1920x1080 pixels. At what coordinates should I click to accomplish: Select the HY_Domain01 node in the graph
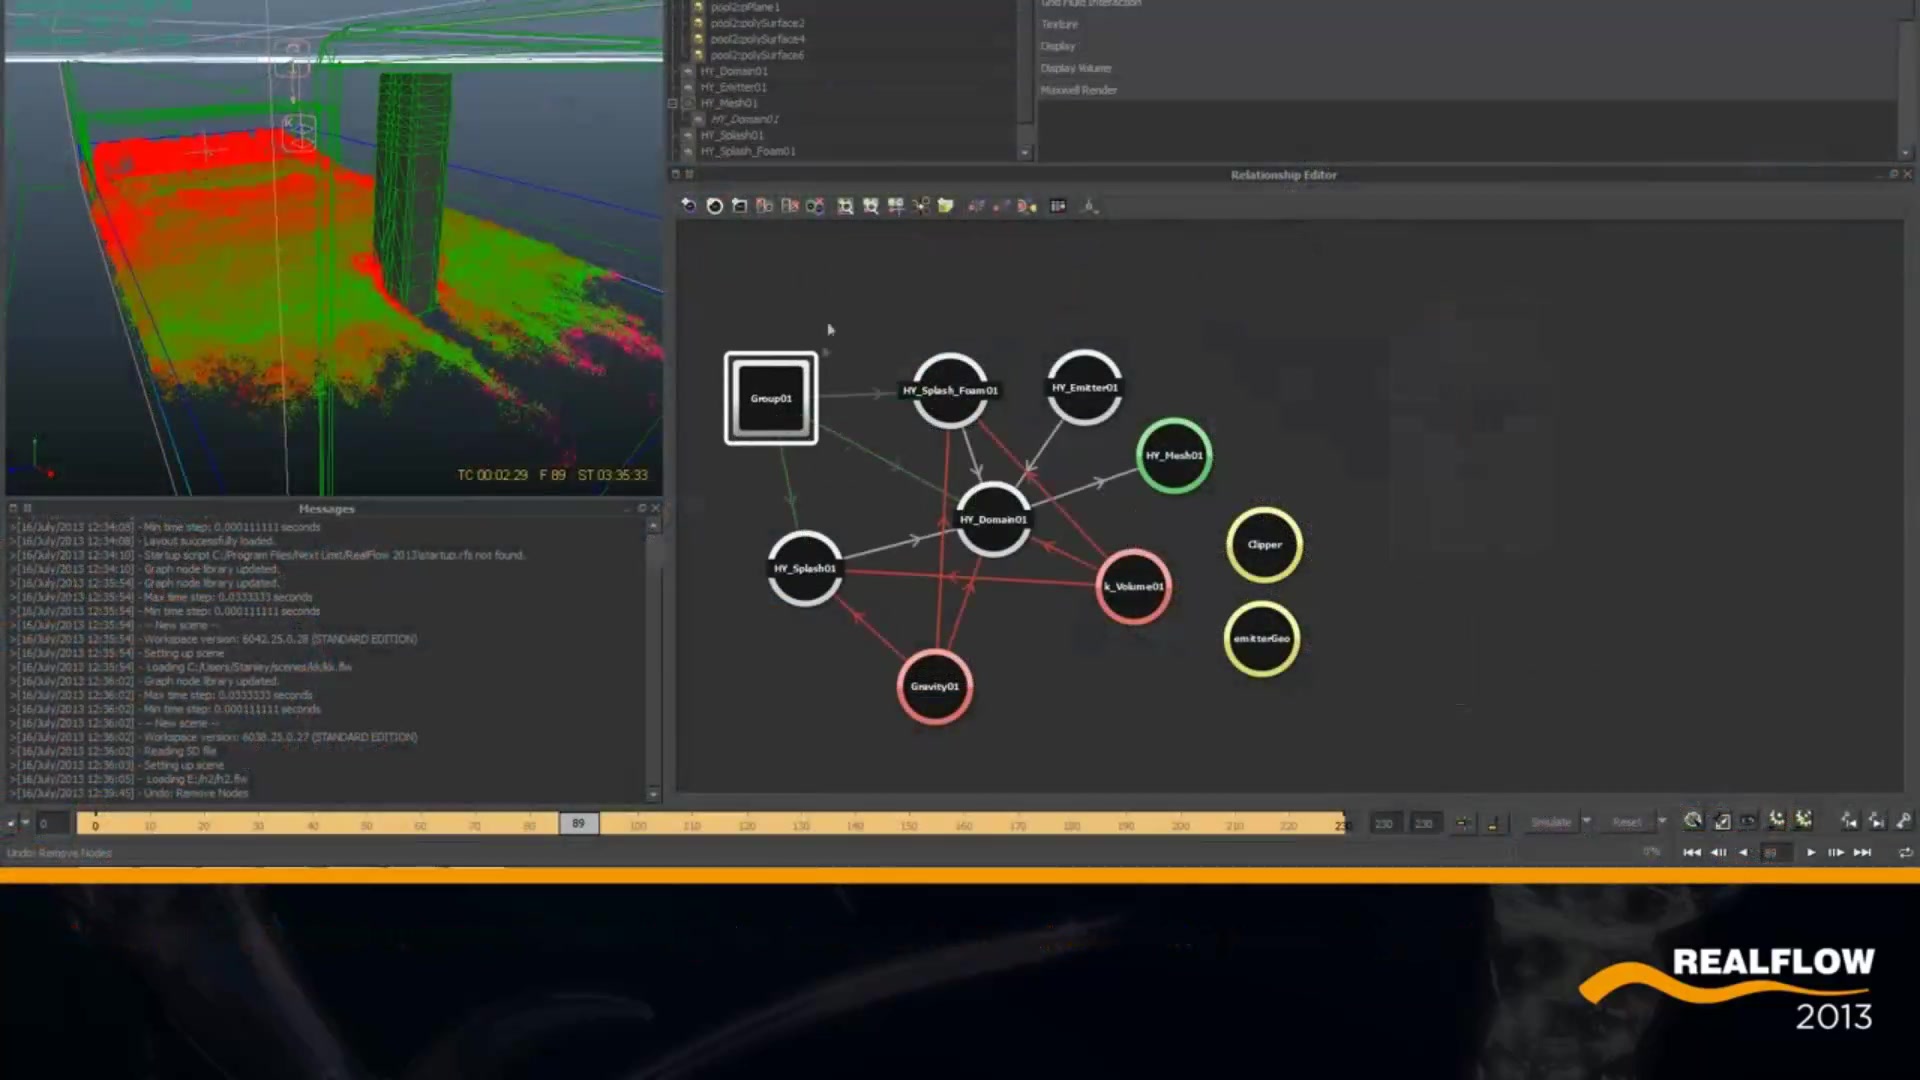click(993, 520)
